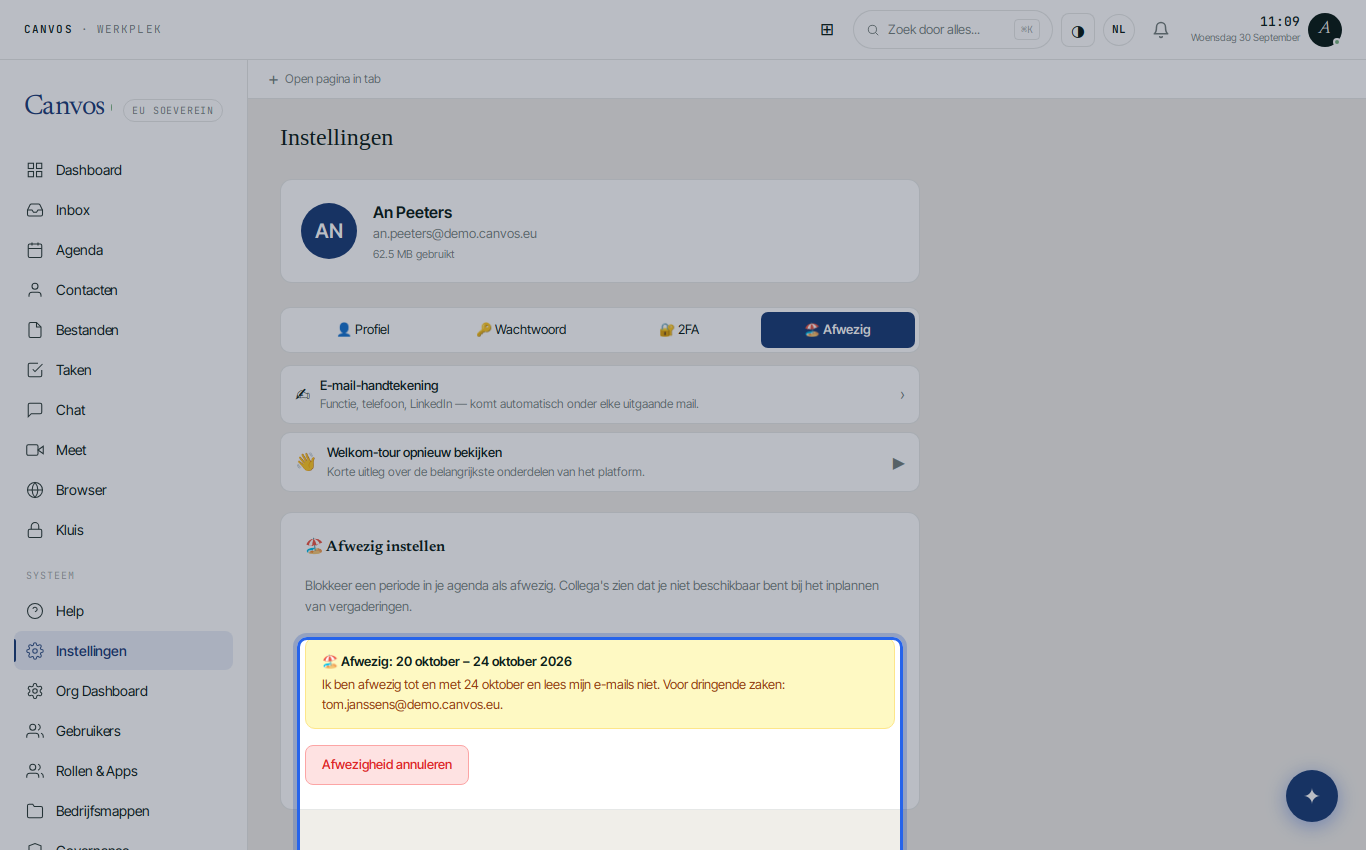The image size is (1366, 850).
Task: Click Open pagina in tab link
Action: 325,79
